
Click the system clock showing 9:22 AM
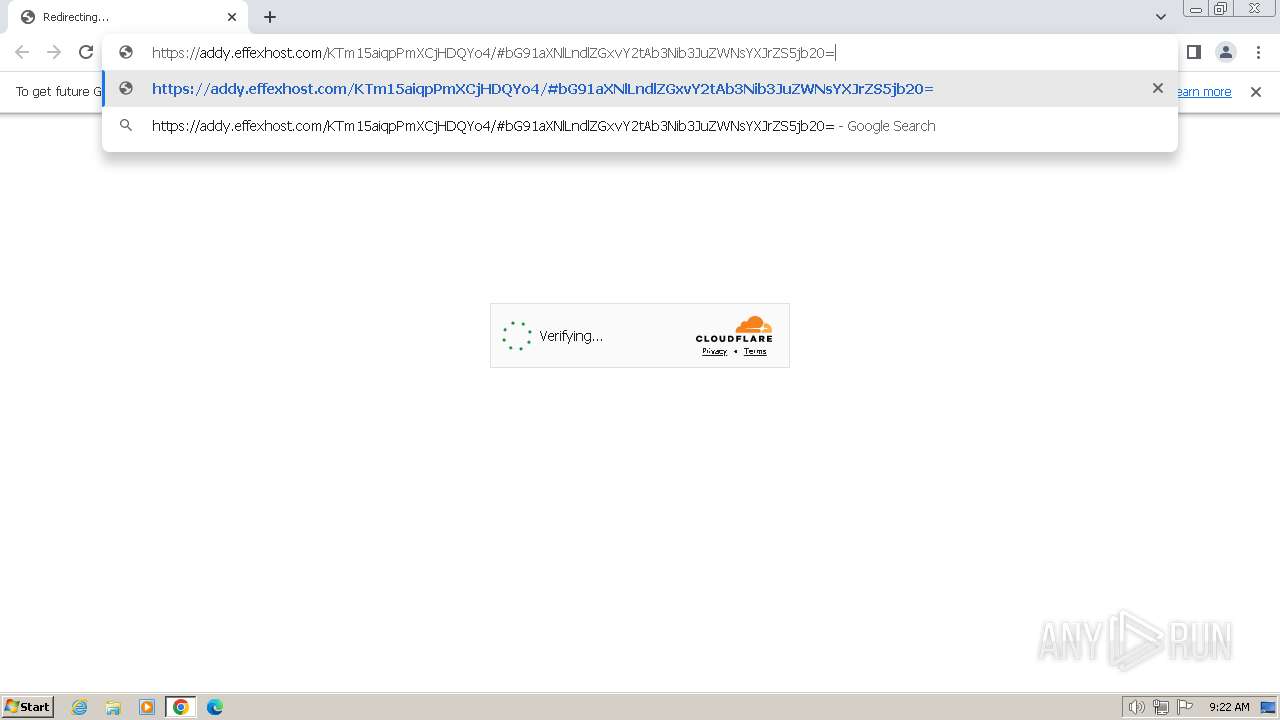[1229, 707]
